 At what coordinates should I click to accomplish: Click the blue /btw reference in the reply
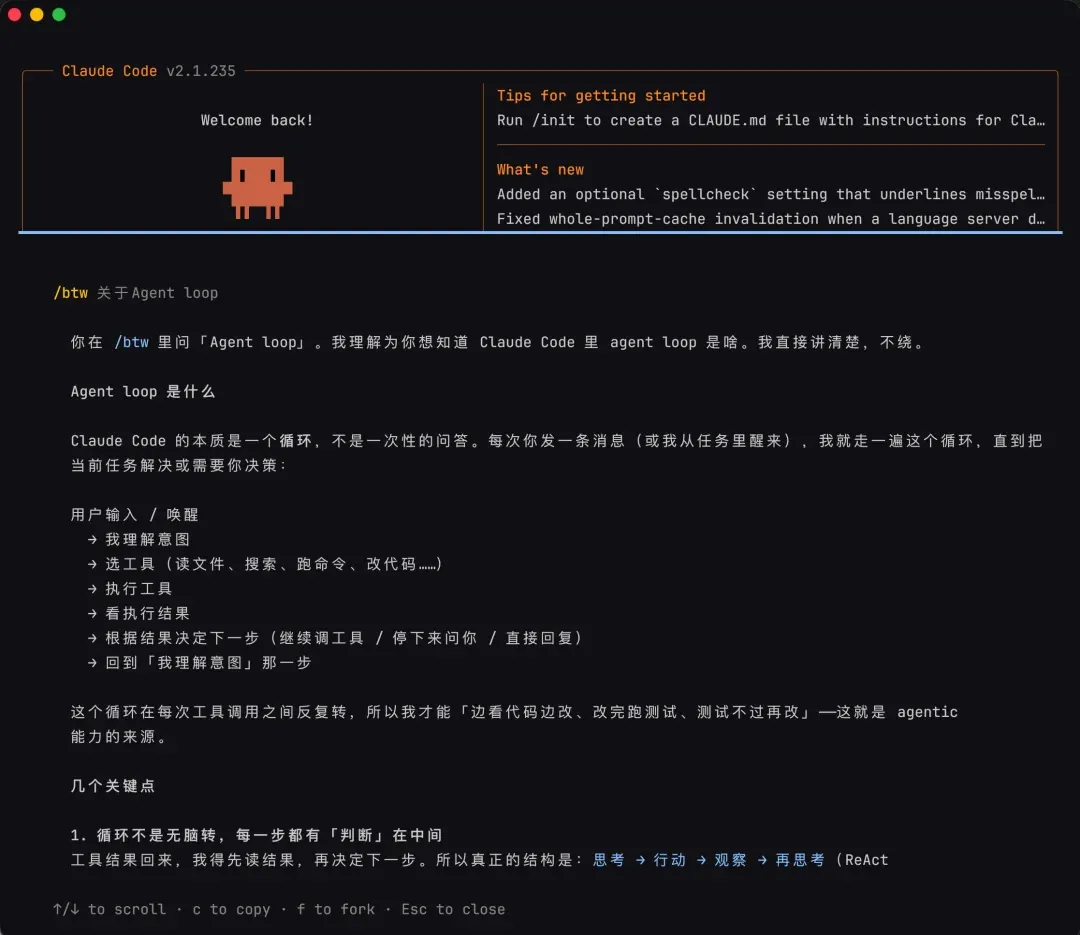[132, 342]
